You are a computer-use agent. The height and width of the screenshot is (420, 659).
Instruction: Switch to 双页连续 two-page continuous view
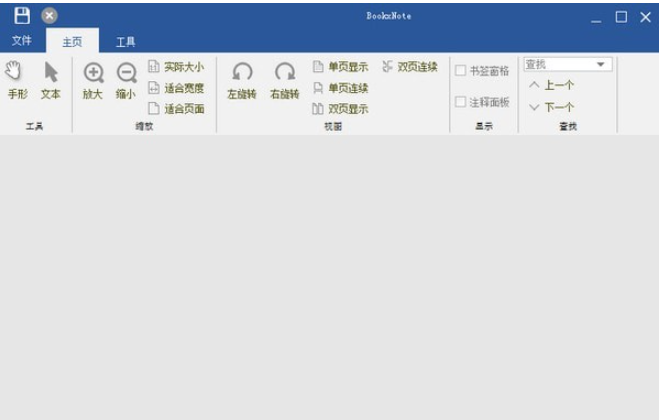click(x=410, y=67)
